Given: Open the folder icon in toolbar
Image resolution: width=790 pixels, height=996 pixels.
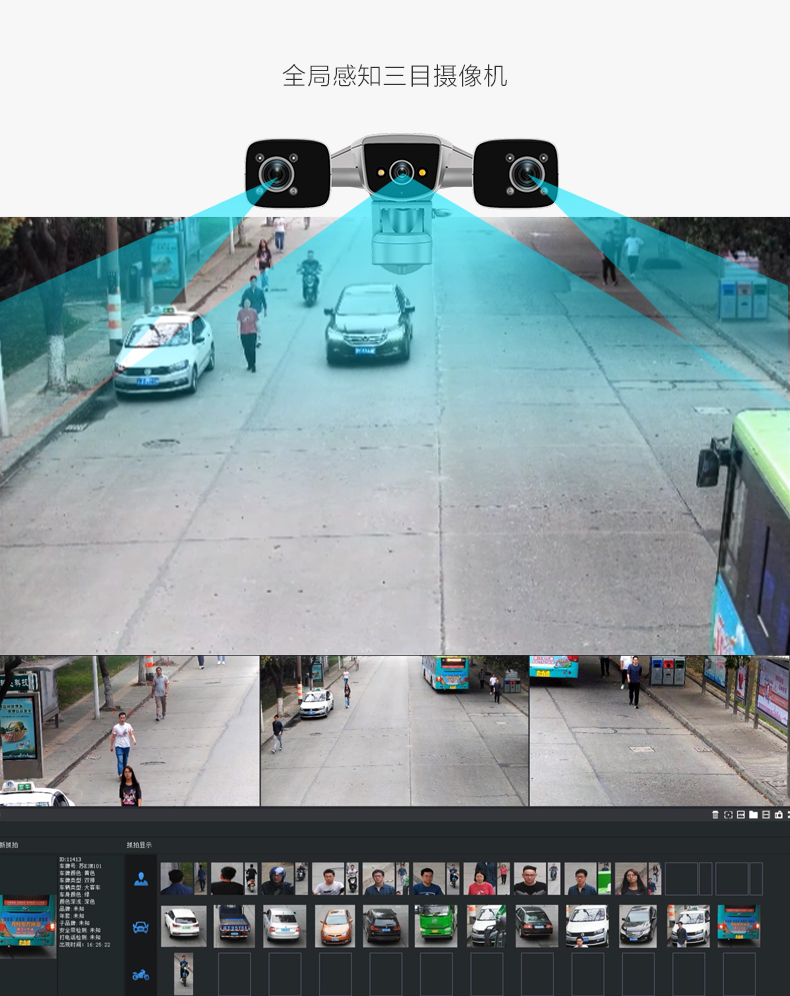Looking at the screenshot, I should (x=753, y=815).
